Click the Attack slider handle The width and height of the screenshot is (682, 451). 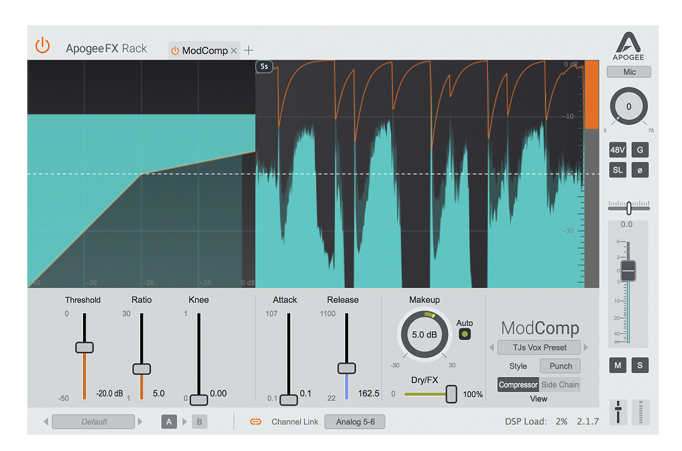(x=288, y=400)
